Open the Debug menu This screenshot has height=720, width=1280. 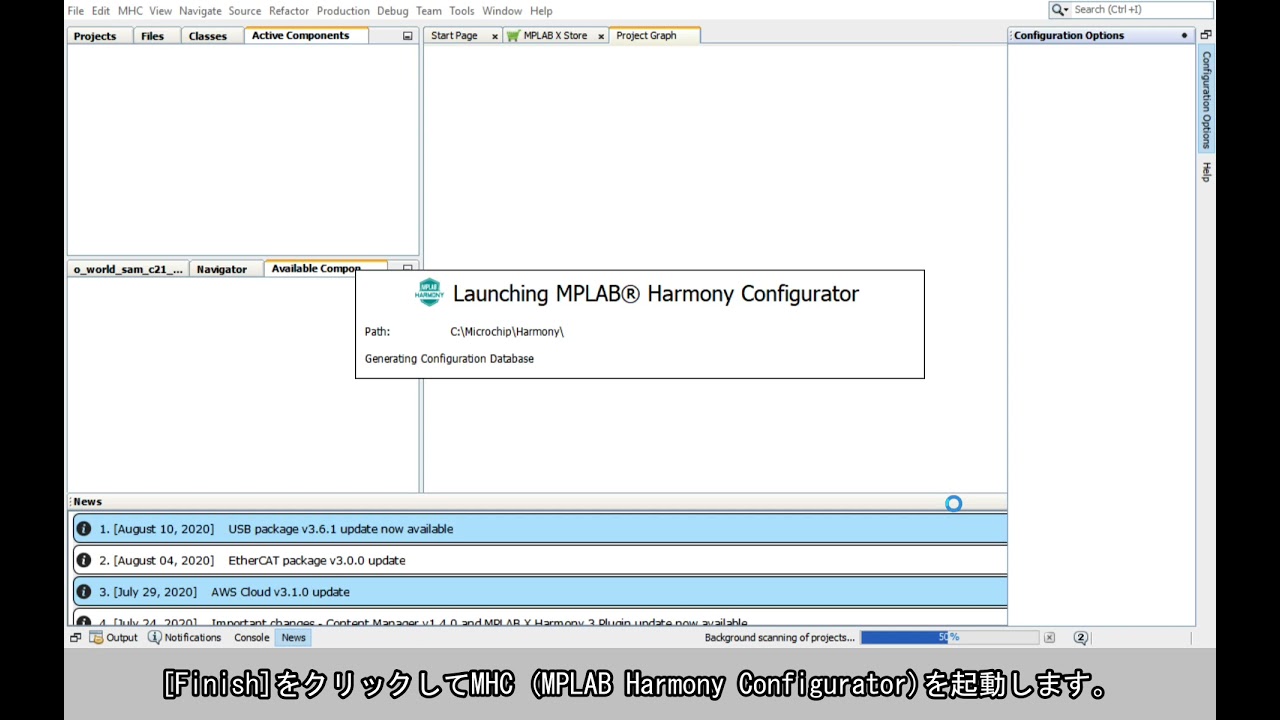[393, 11]
